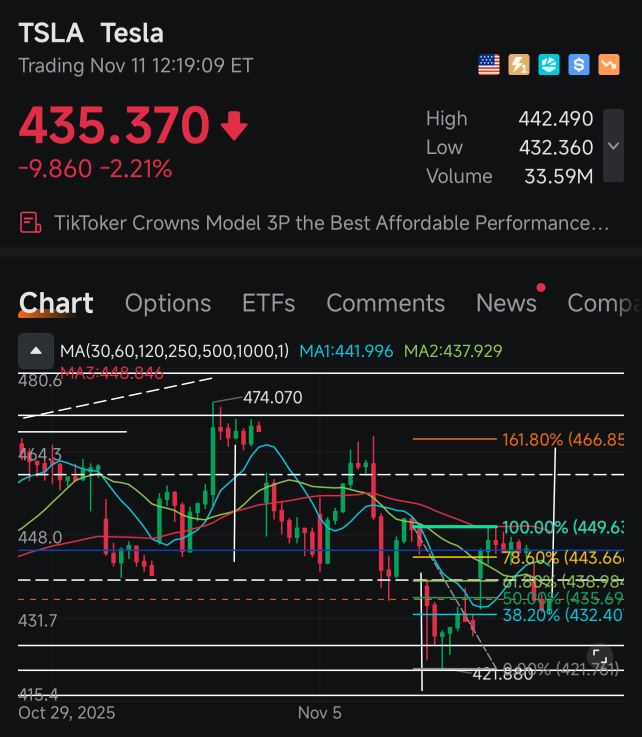
Task: Switch to the ETFs tab
Action: click(269, 303)
